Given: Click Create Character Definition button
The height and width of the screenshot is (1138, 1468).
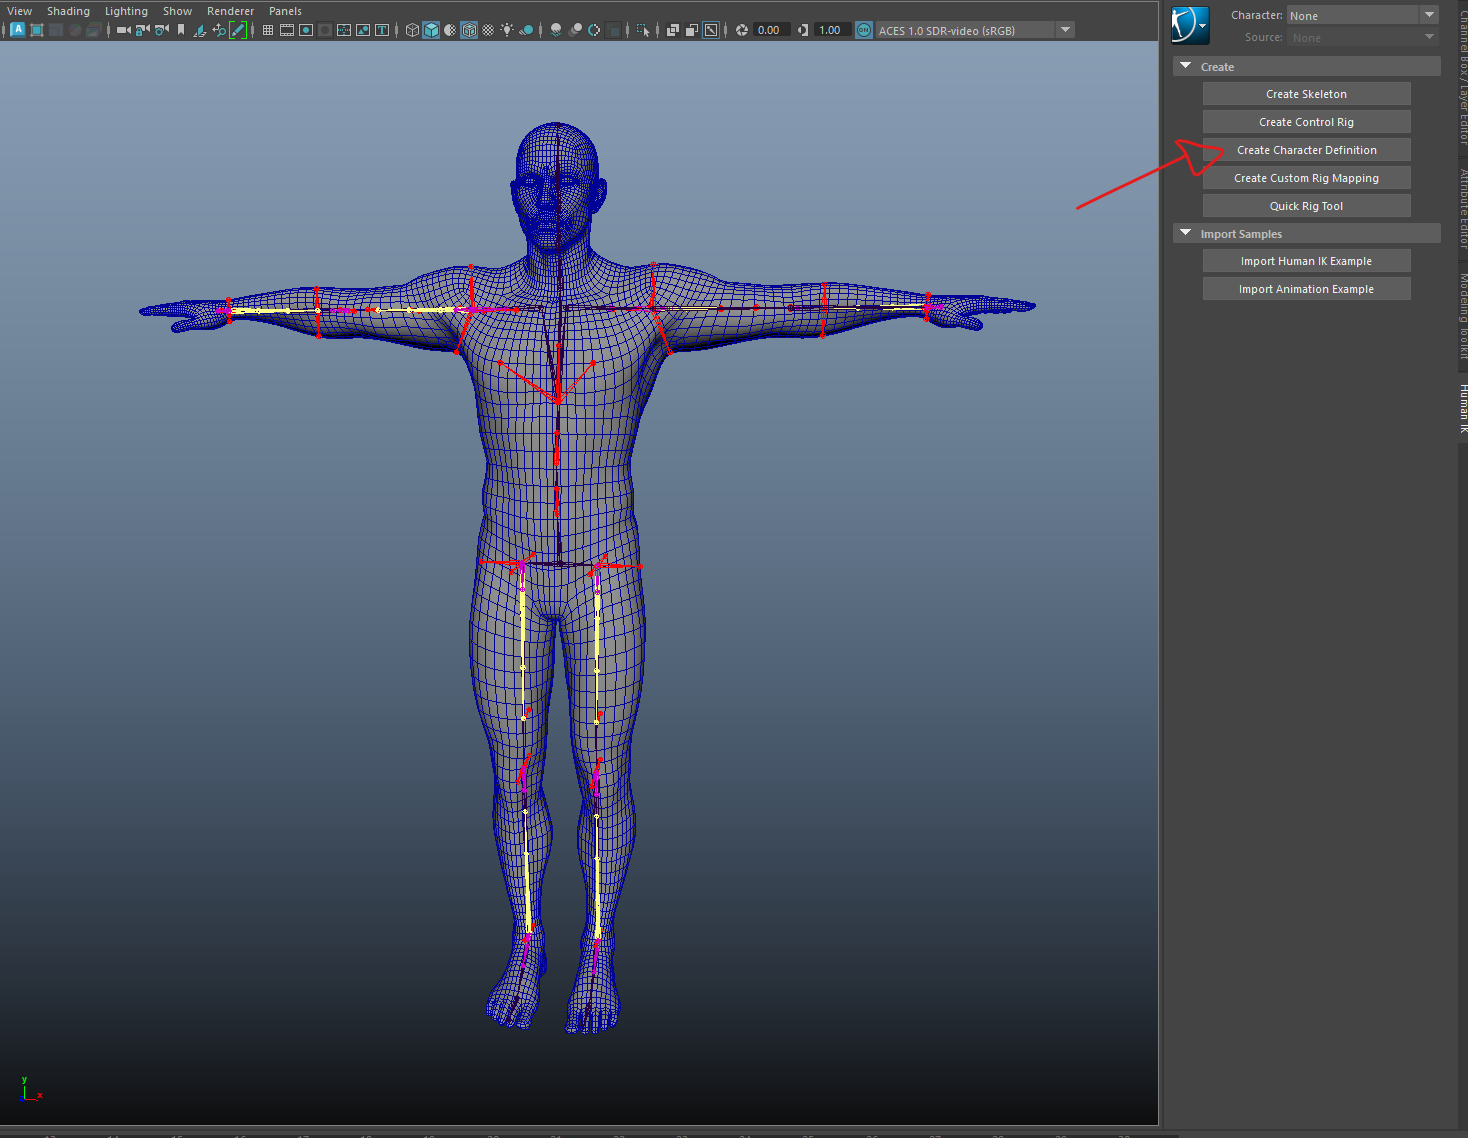Looking at the screenshot, I should pyautogui.click(x=1306, y=150).
